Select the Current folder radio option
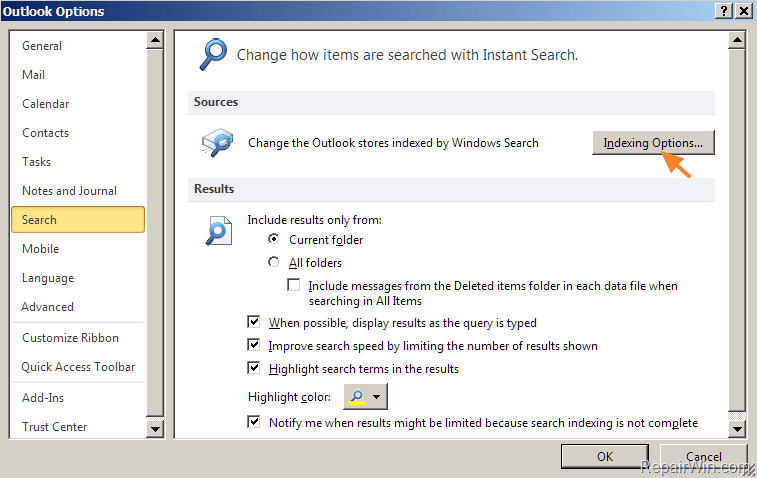Image resolution: width=757 pixels, height=478 pixels. 274,239
